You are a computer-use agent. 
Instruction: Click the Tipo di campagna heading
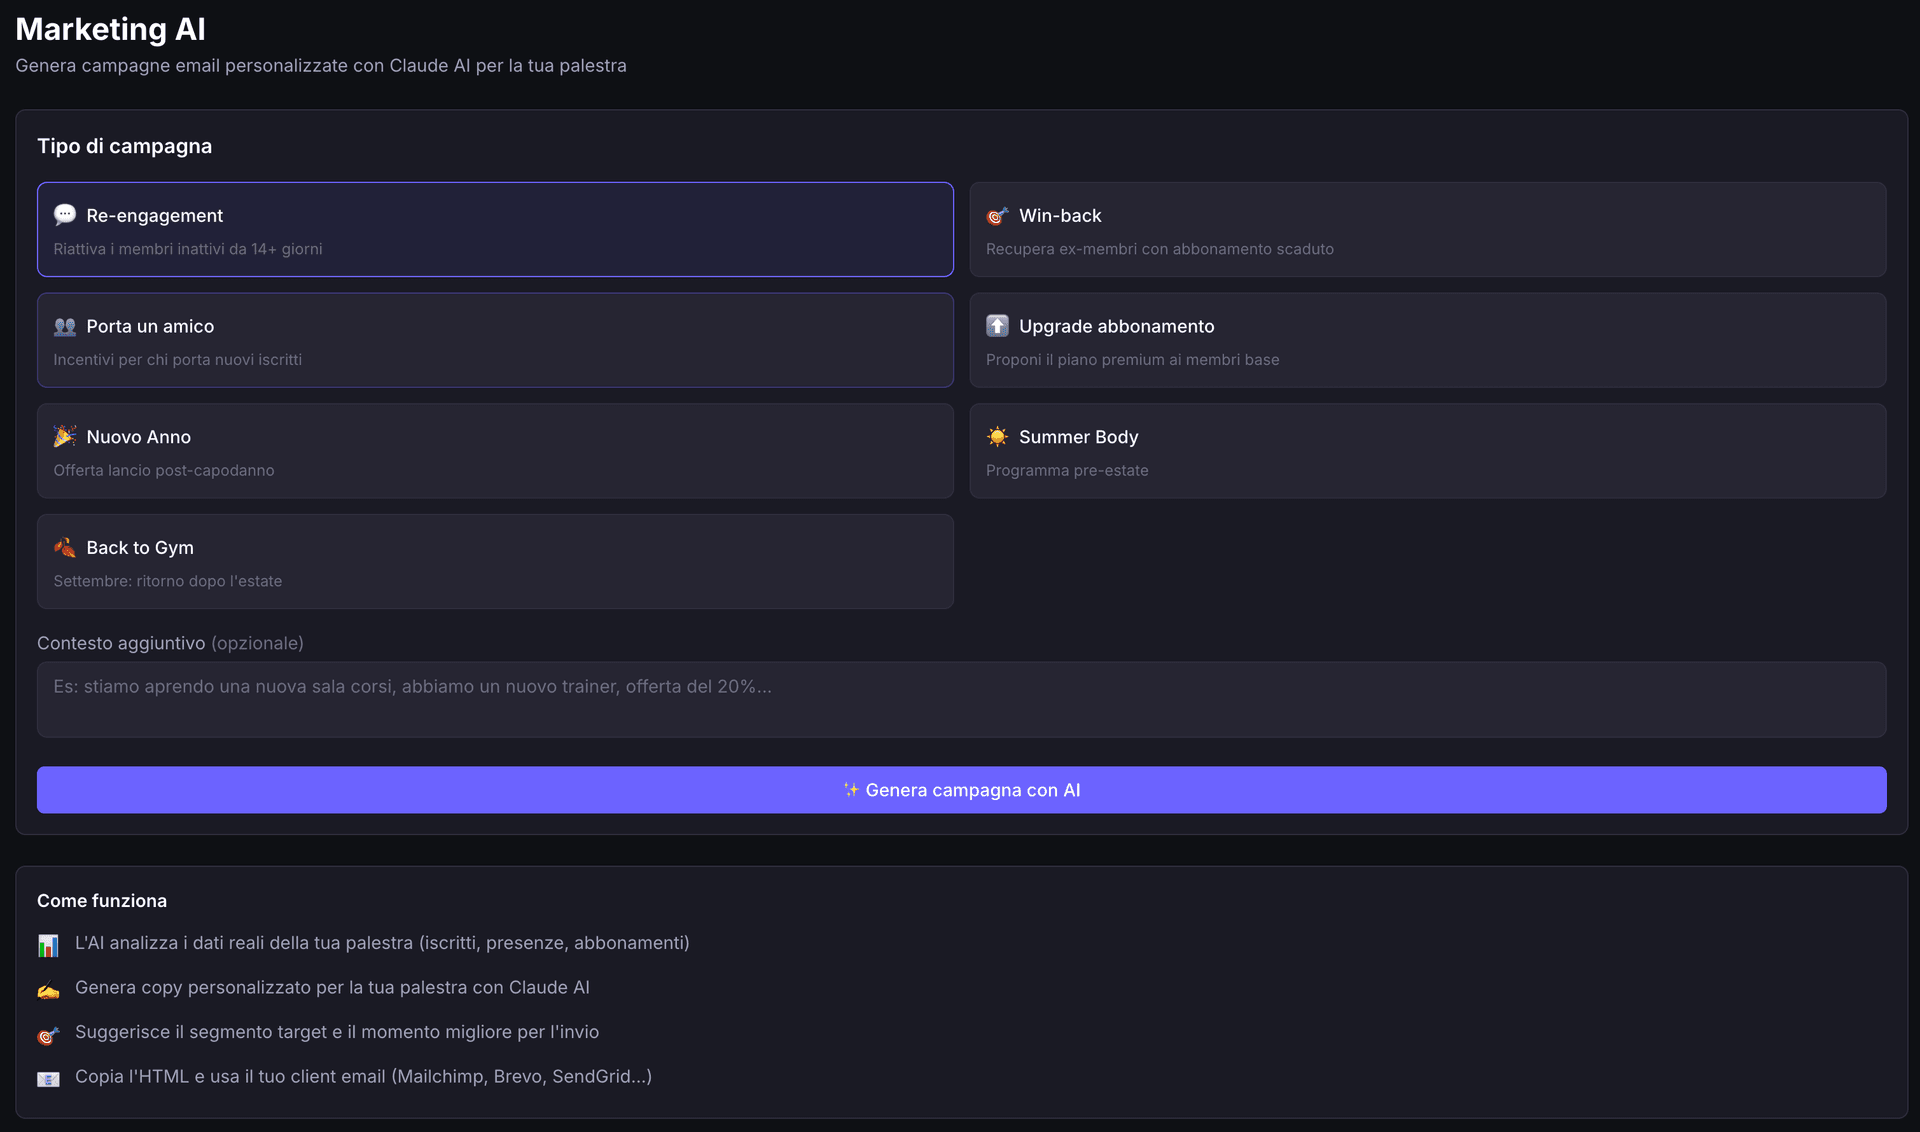coord(124,146)
